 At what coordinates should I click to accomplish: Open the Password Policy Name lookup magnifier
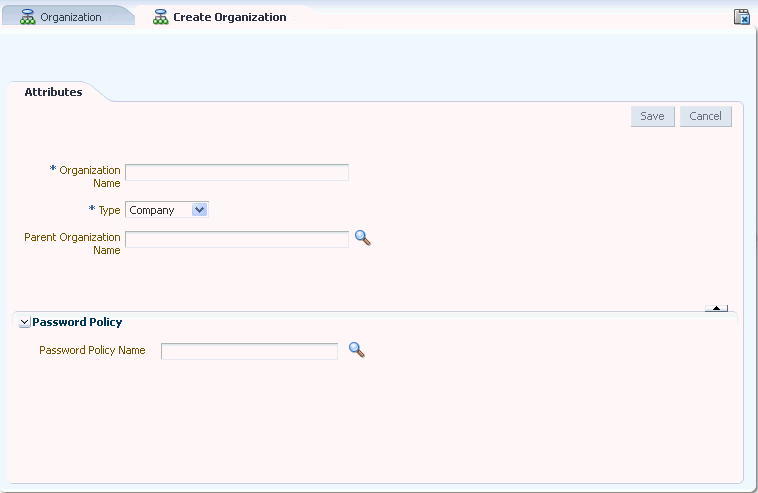[x=357, y=350]
